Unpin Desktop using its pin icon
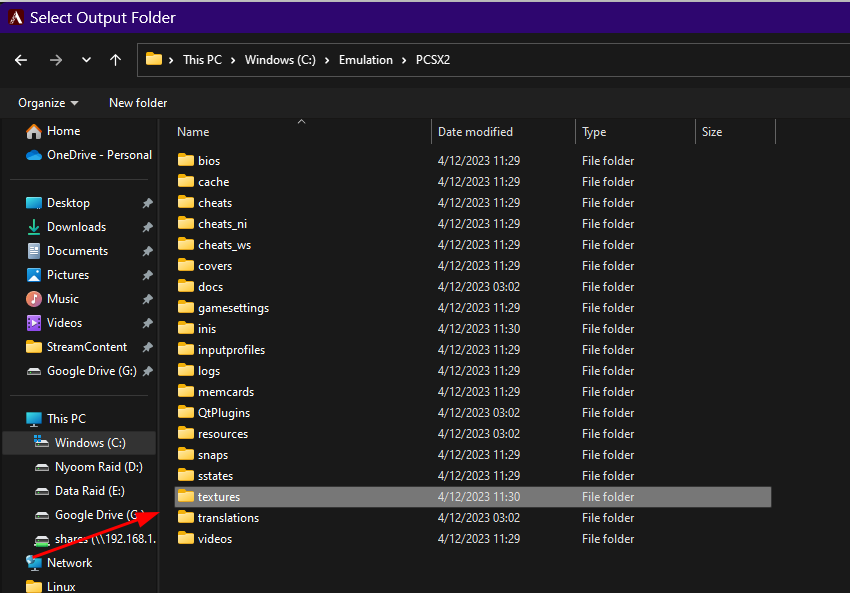The image size is (850, 593). click(x=147, y=203)
